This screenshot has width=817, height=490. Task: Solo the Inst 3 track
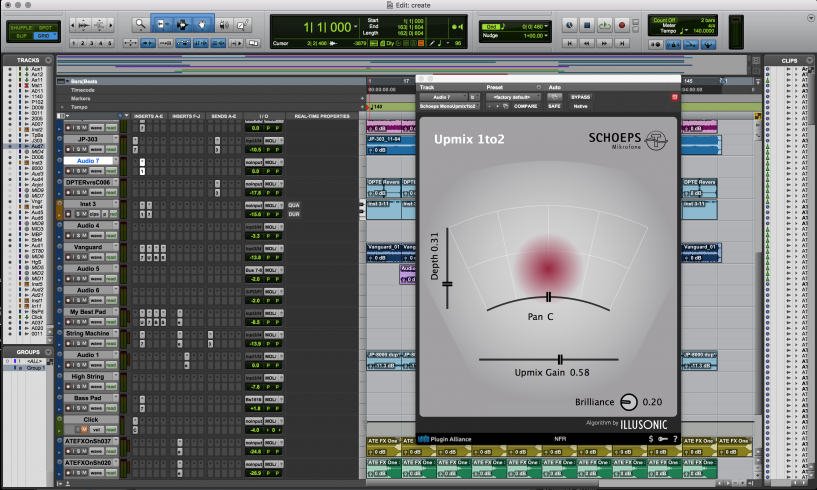click(78, 214)
